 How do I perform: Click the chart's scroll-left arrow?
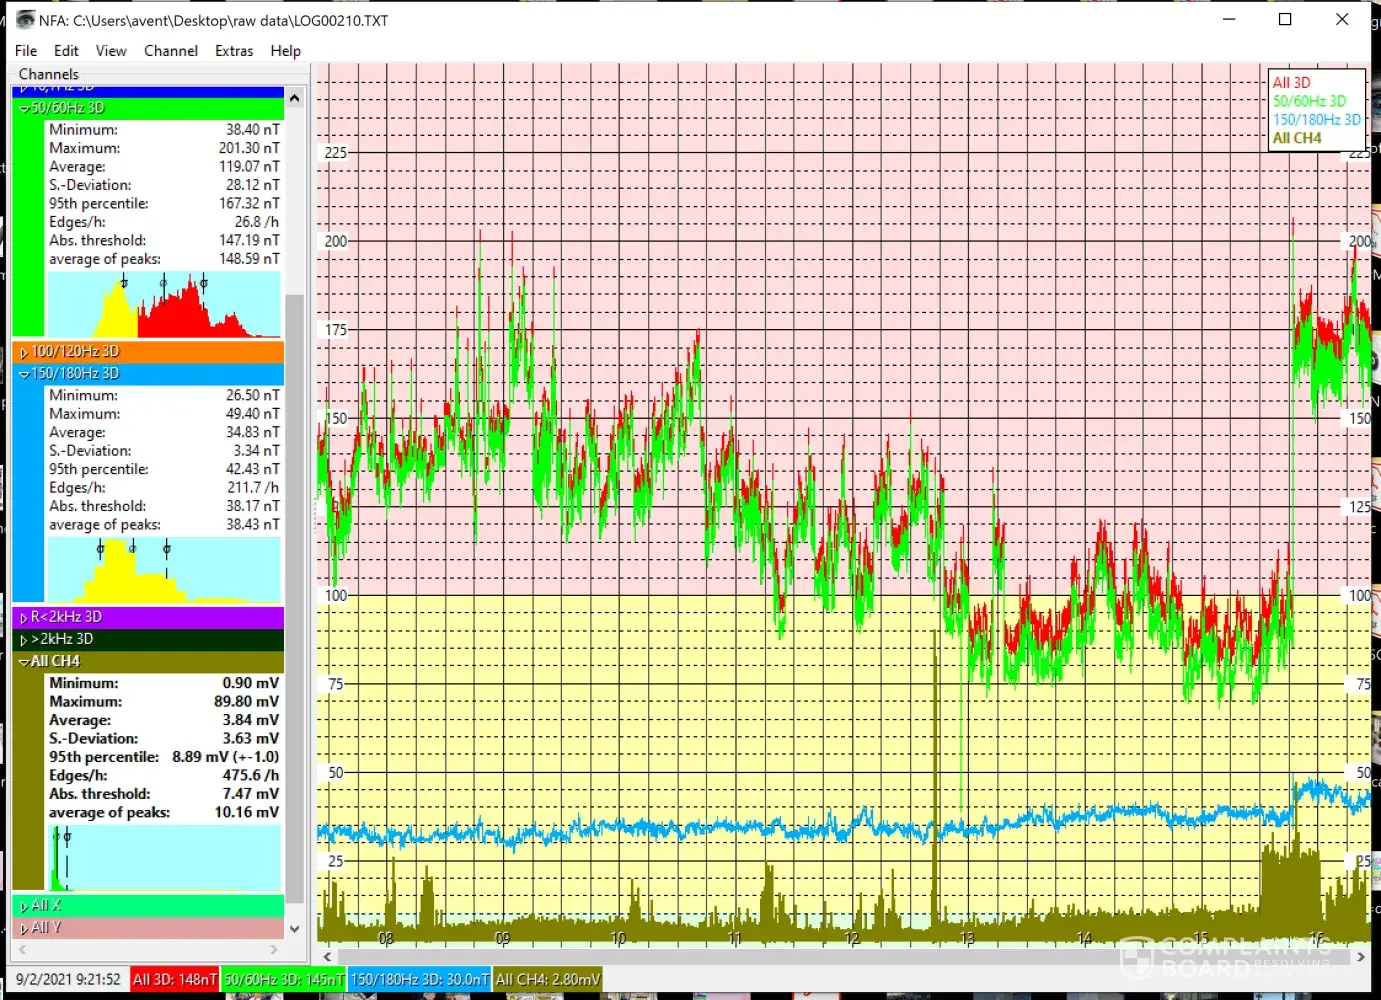tap(327, 957)
